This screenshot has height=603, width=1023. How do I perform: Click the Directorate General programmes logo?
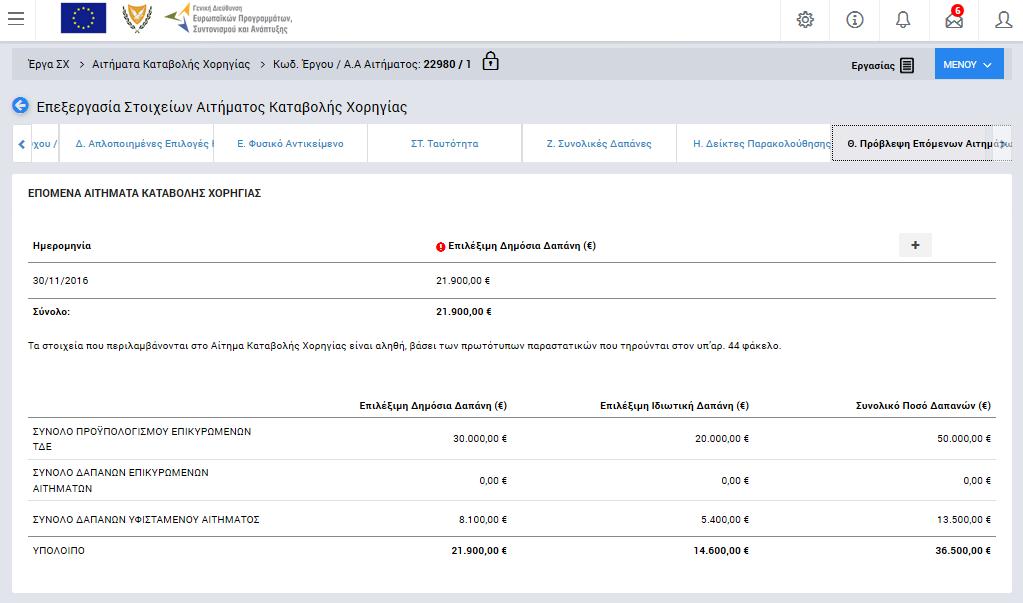tap(228, 18)
